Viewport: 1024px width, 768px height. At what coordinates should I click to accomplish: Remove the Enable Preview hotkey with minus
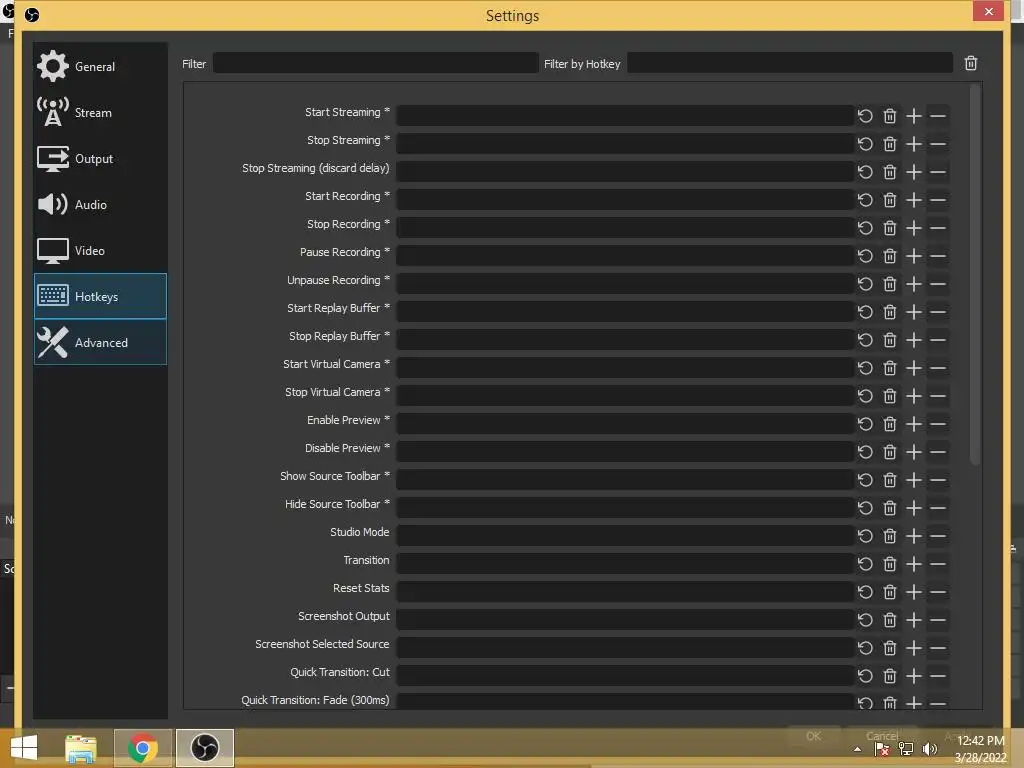click(x=938, y=424)
